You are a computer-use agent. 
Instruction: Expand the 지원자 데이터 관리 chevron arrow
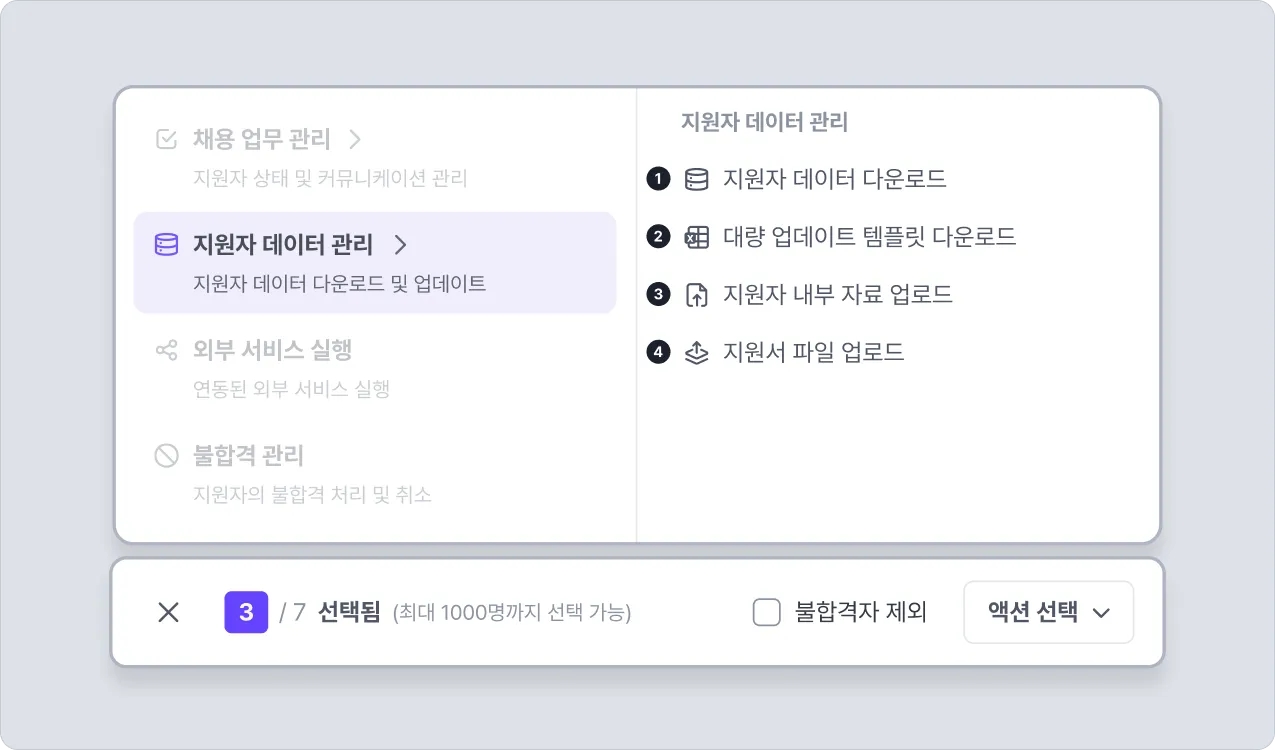[x=400, y=245]
